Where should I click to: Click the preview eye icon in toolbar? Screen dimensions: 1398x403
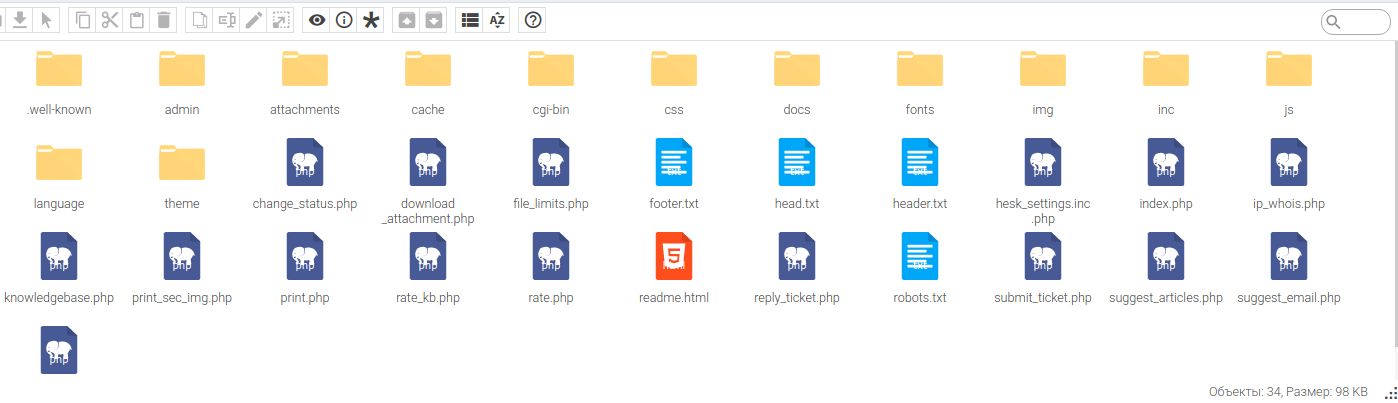coord(317,20)
